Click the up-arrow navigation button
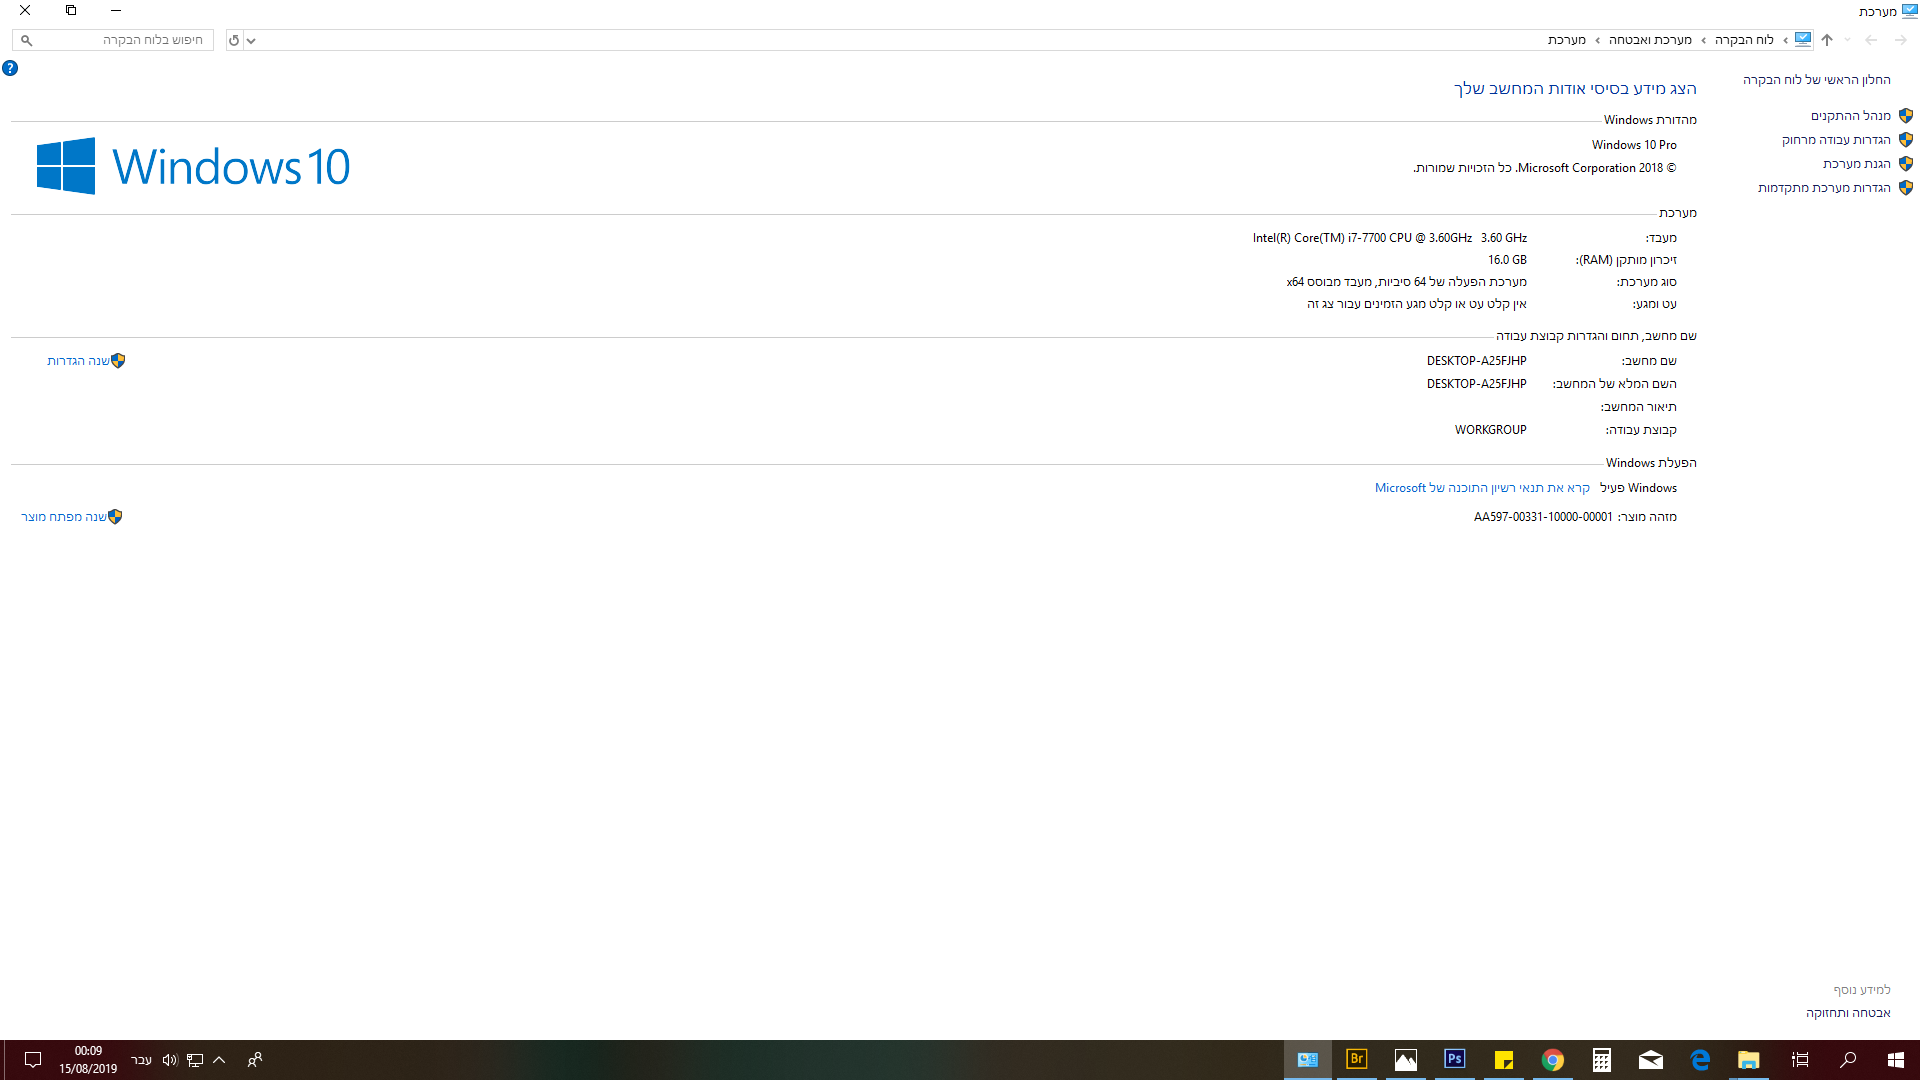The image size is (1920, 1080). tap(1826, 40)
